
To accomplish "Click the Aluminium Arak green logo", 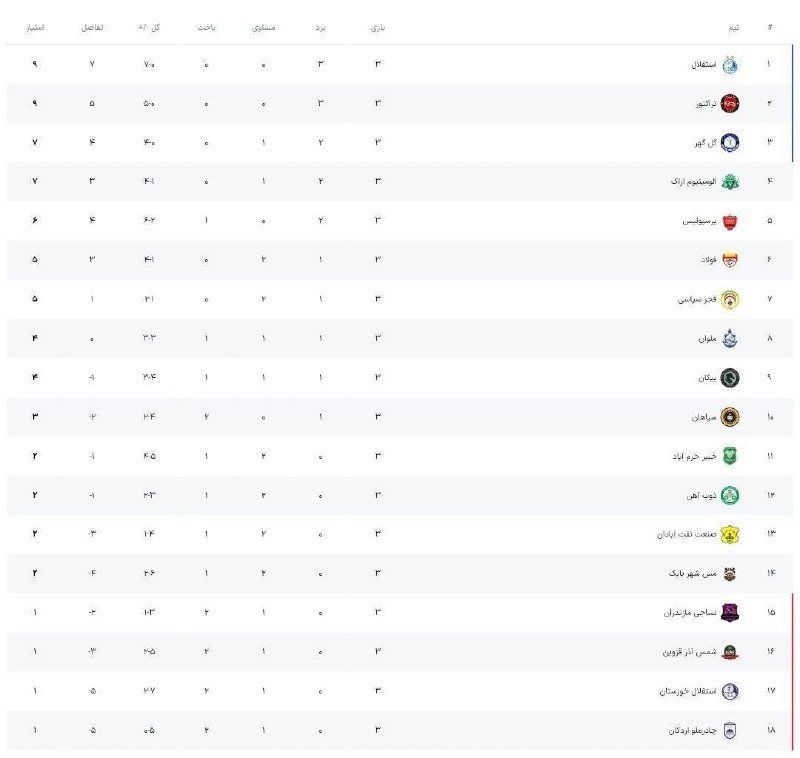I will [x=730, y=182].
